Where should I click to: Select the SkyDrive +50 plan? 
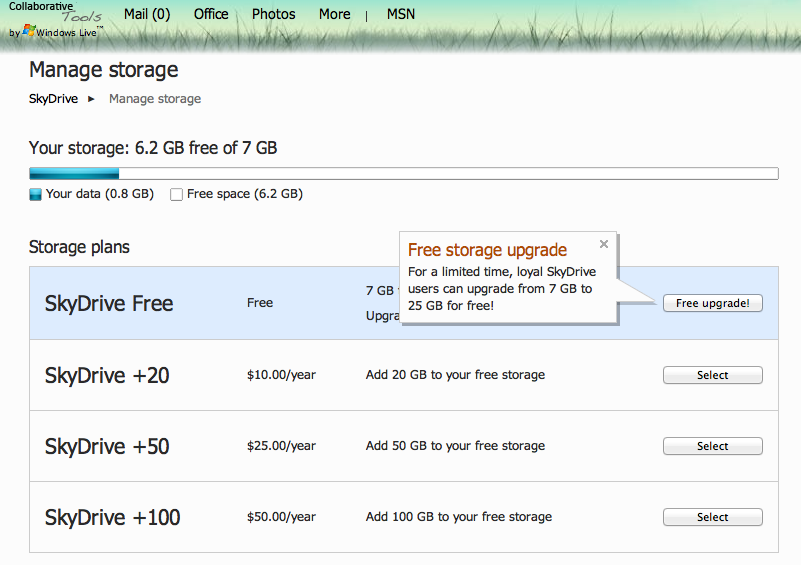coord(713,446)
